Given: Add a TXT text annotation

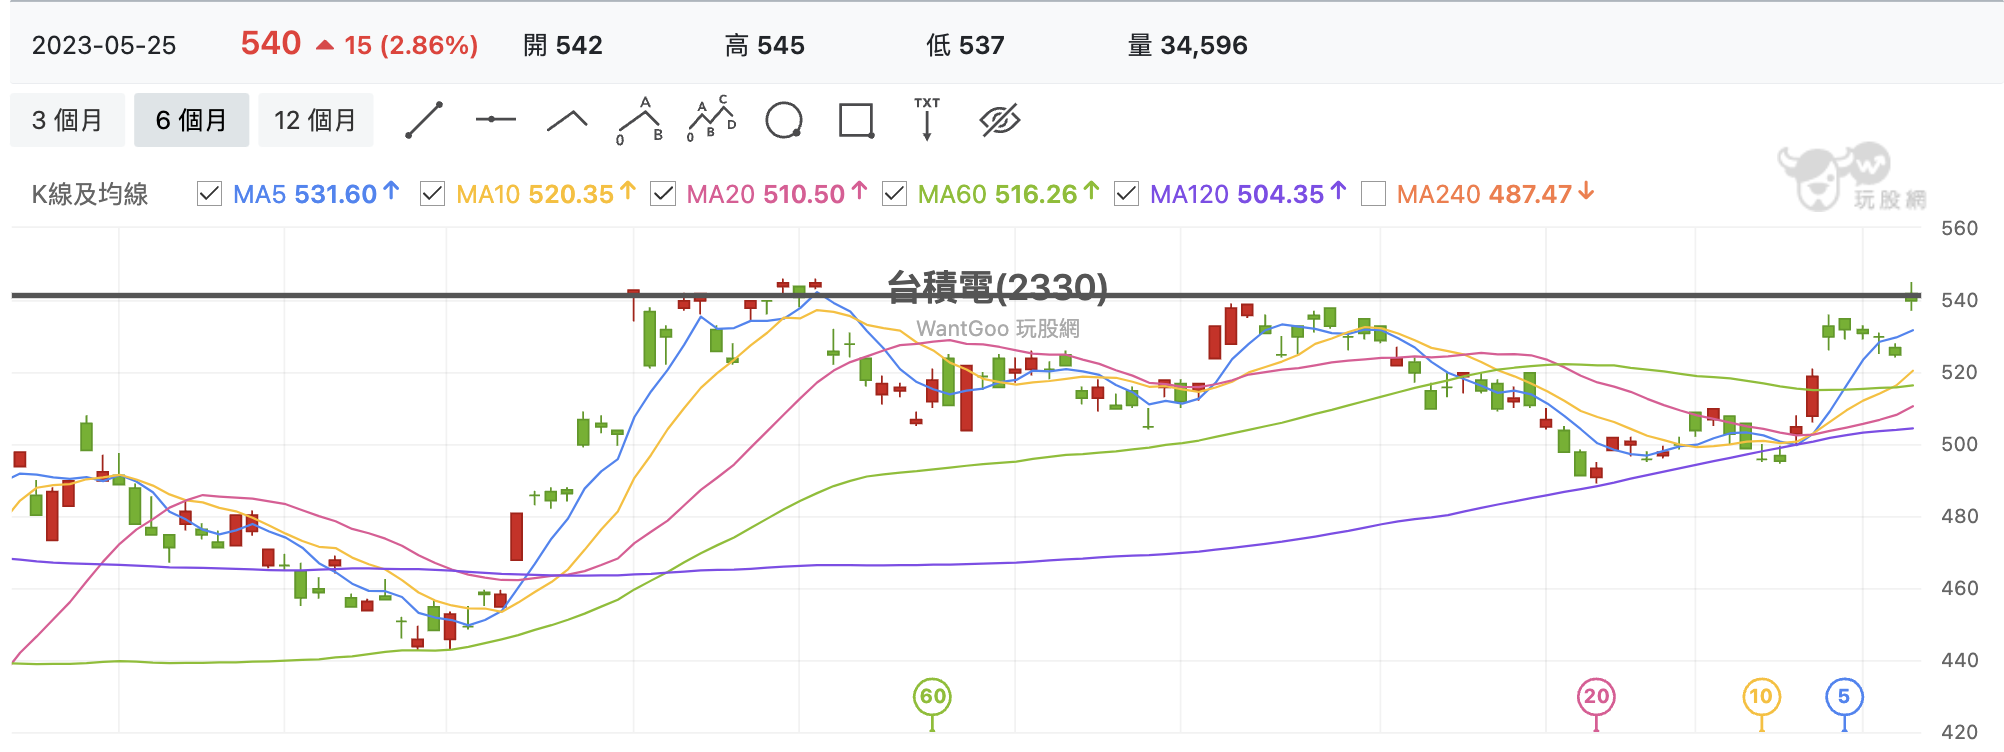Looking at the screenshot, I should pyautogui.click(x=927, y=119).
